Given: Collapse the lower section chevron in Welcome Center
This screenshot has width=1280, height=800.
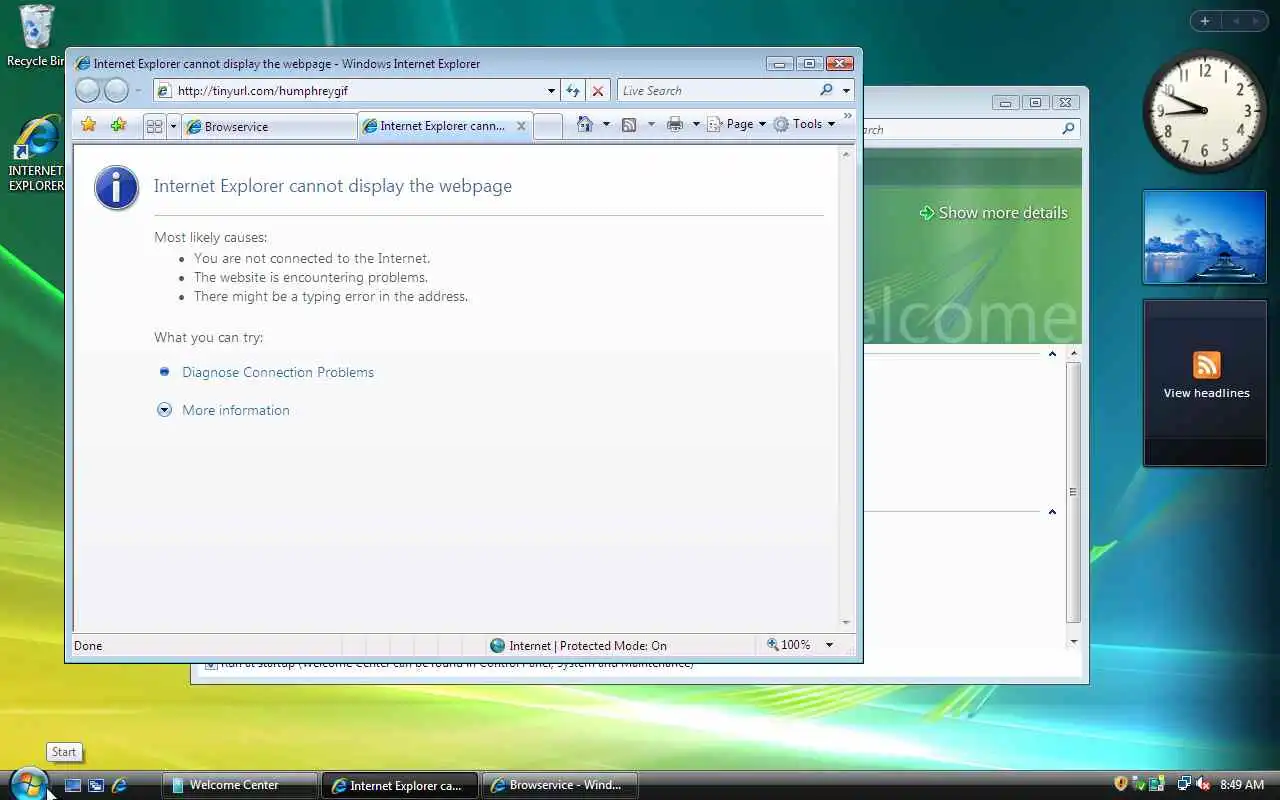Looking at the screenshot, I should pos(1052,512).
